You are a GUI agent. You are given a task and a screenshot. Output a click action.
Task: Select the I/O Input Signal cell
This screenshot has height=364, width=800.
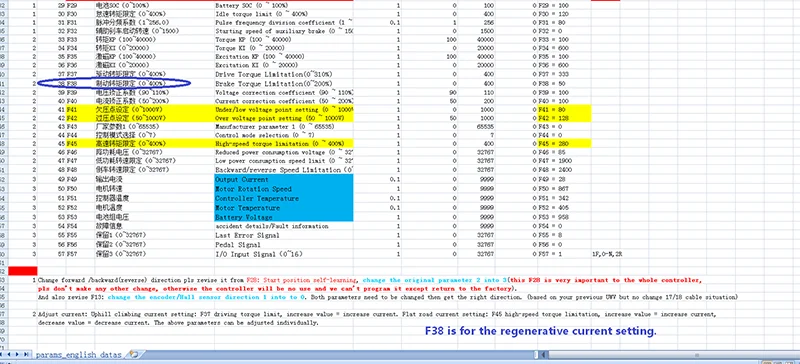283,254
